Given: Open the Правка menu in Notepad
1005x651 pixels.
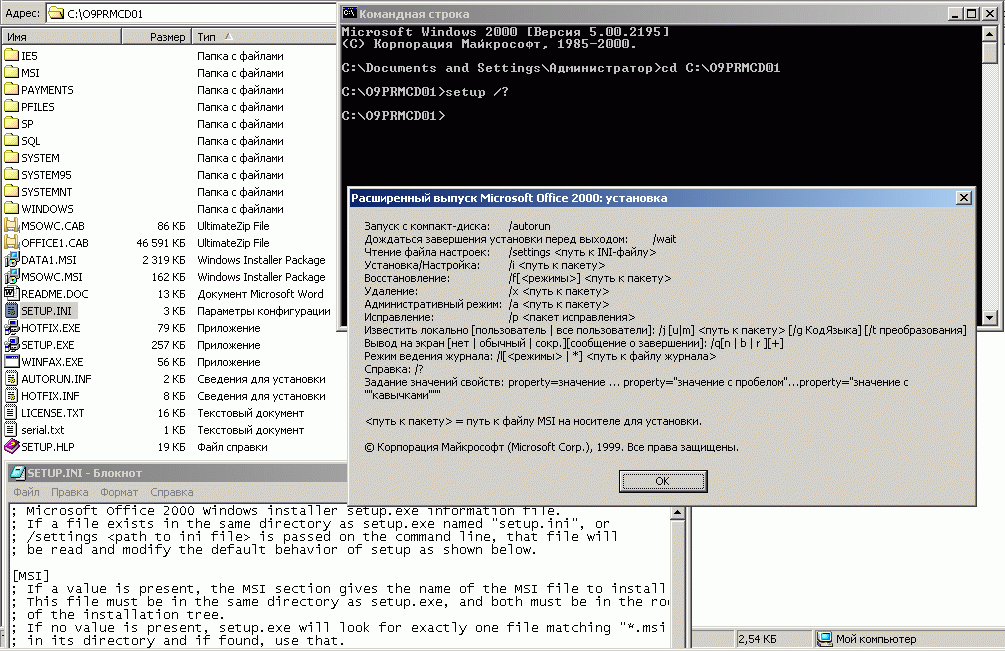Looking at the screenshot, I should (x=69, y=492).
